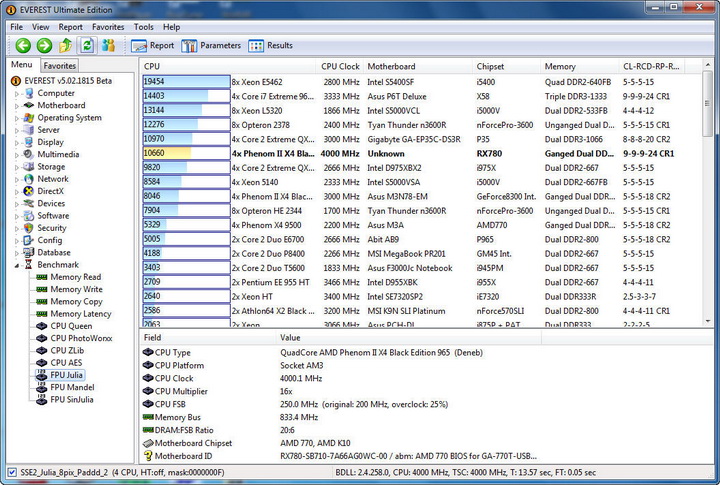Click the 14403 result bar
Viewport: 720px width, 485px height.
coord(186,96)
